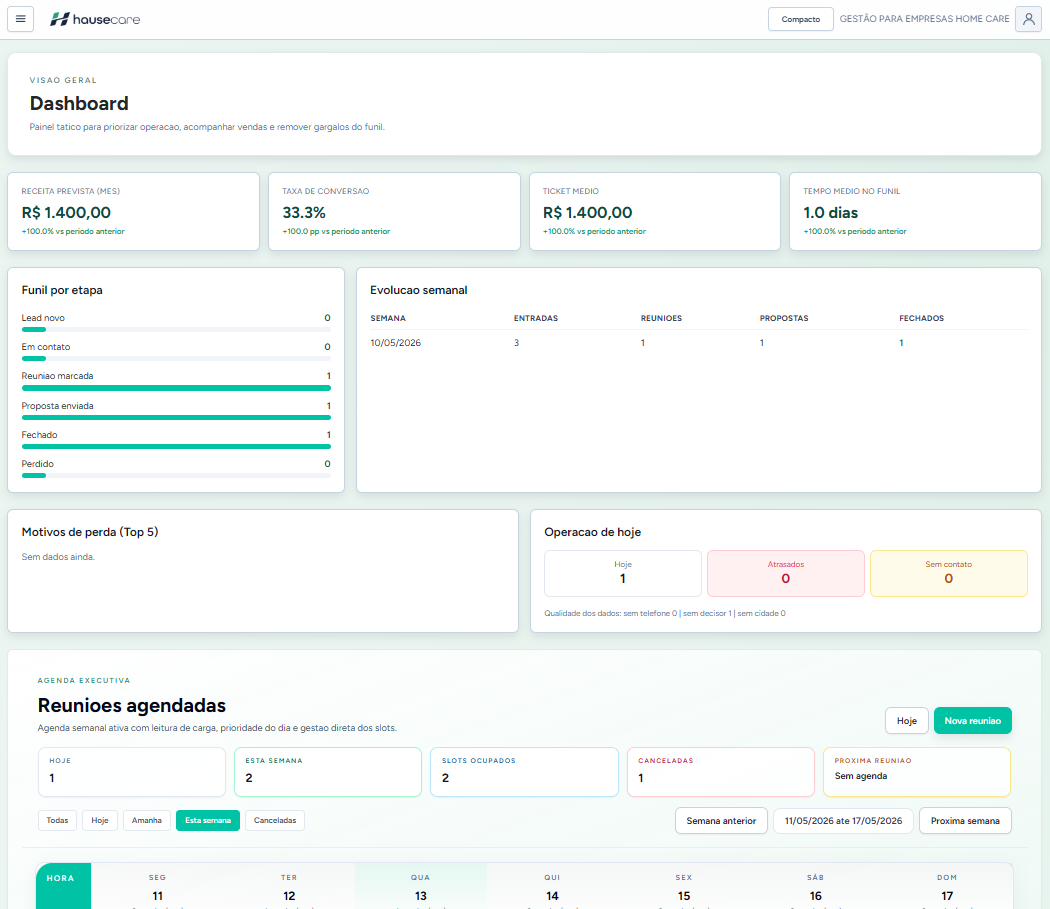The width and height of the screenshot is (1050, 909).
Task: Open the user profile icon
Action: tap(1028, 19)
